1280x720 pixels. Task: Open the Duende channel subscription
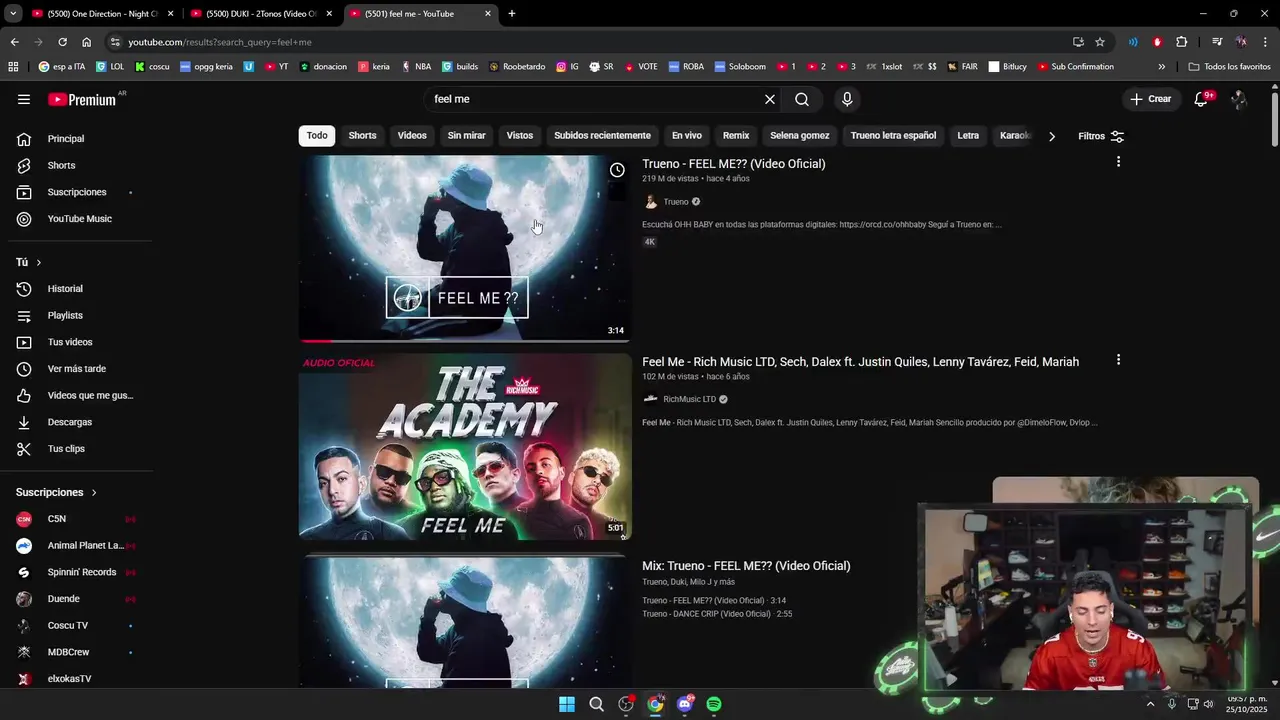[x=80, y=599]
